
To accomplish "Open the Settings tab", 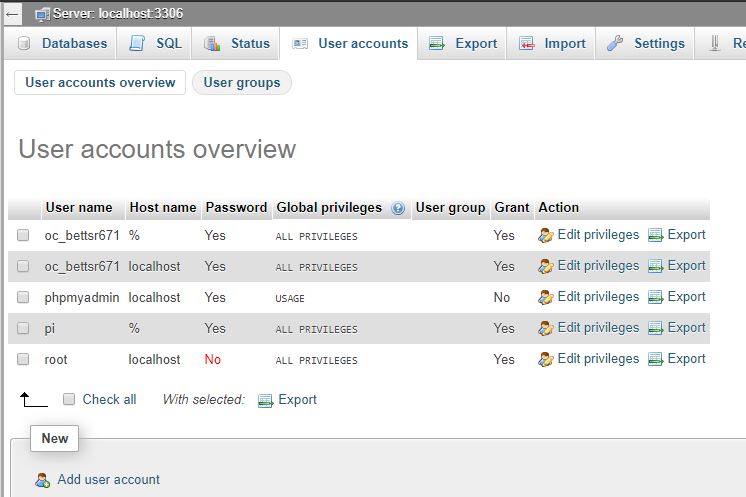I will tap(644, 43).
